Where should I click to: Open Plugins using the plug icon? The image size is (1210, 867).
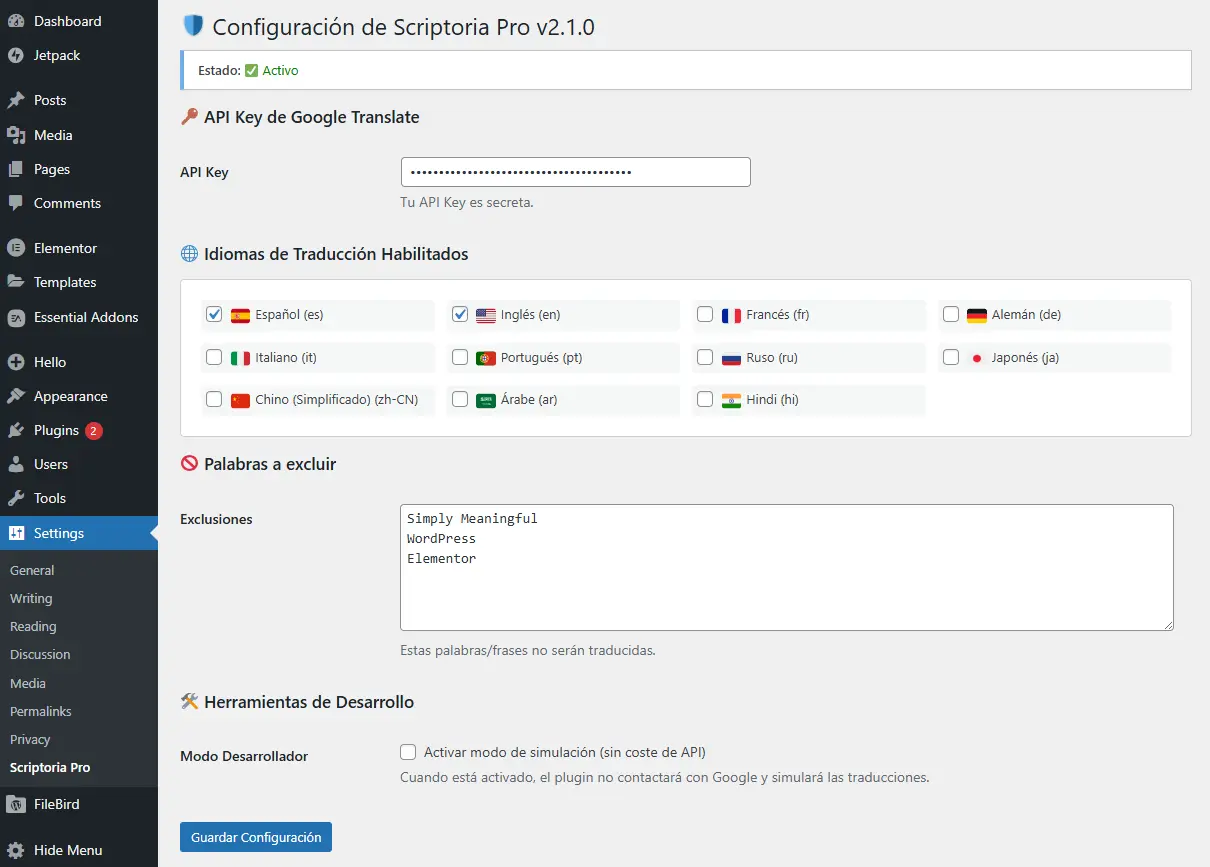(16, 430)
